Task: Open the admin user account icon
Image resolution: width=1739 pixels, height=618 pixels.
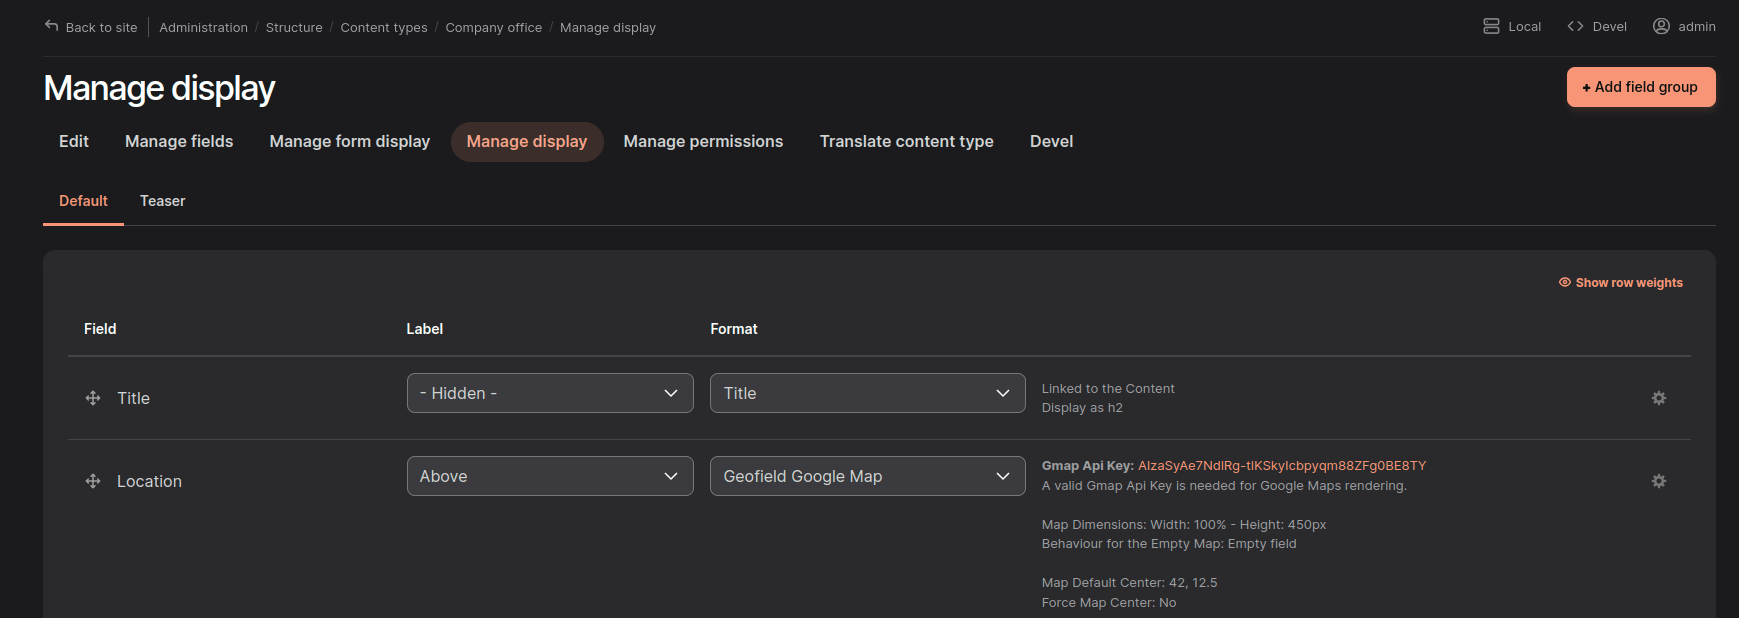Action: pos(1661,26)
